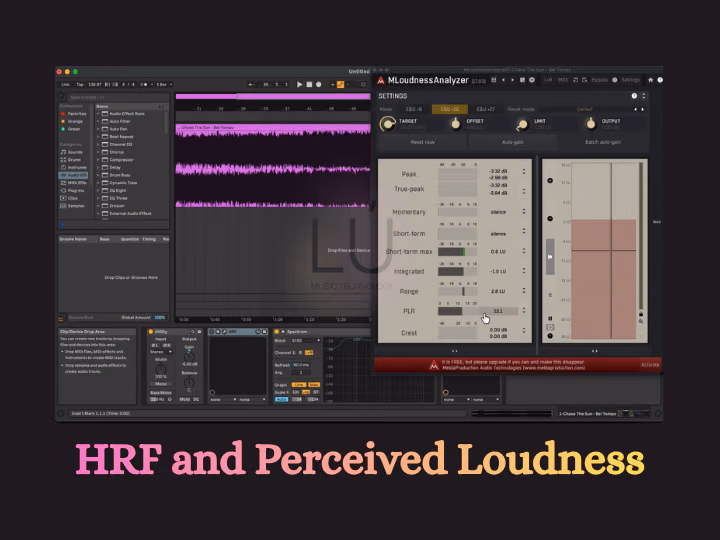Click the Batch auto-gain button
Screen dimensions: 720x540
tap(603, 142)
